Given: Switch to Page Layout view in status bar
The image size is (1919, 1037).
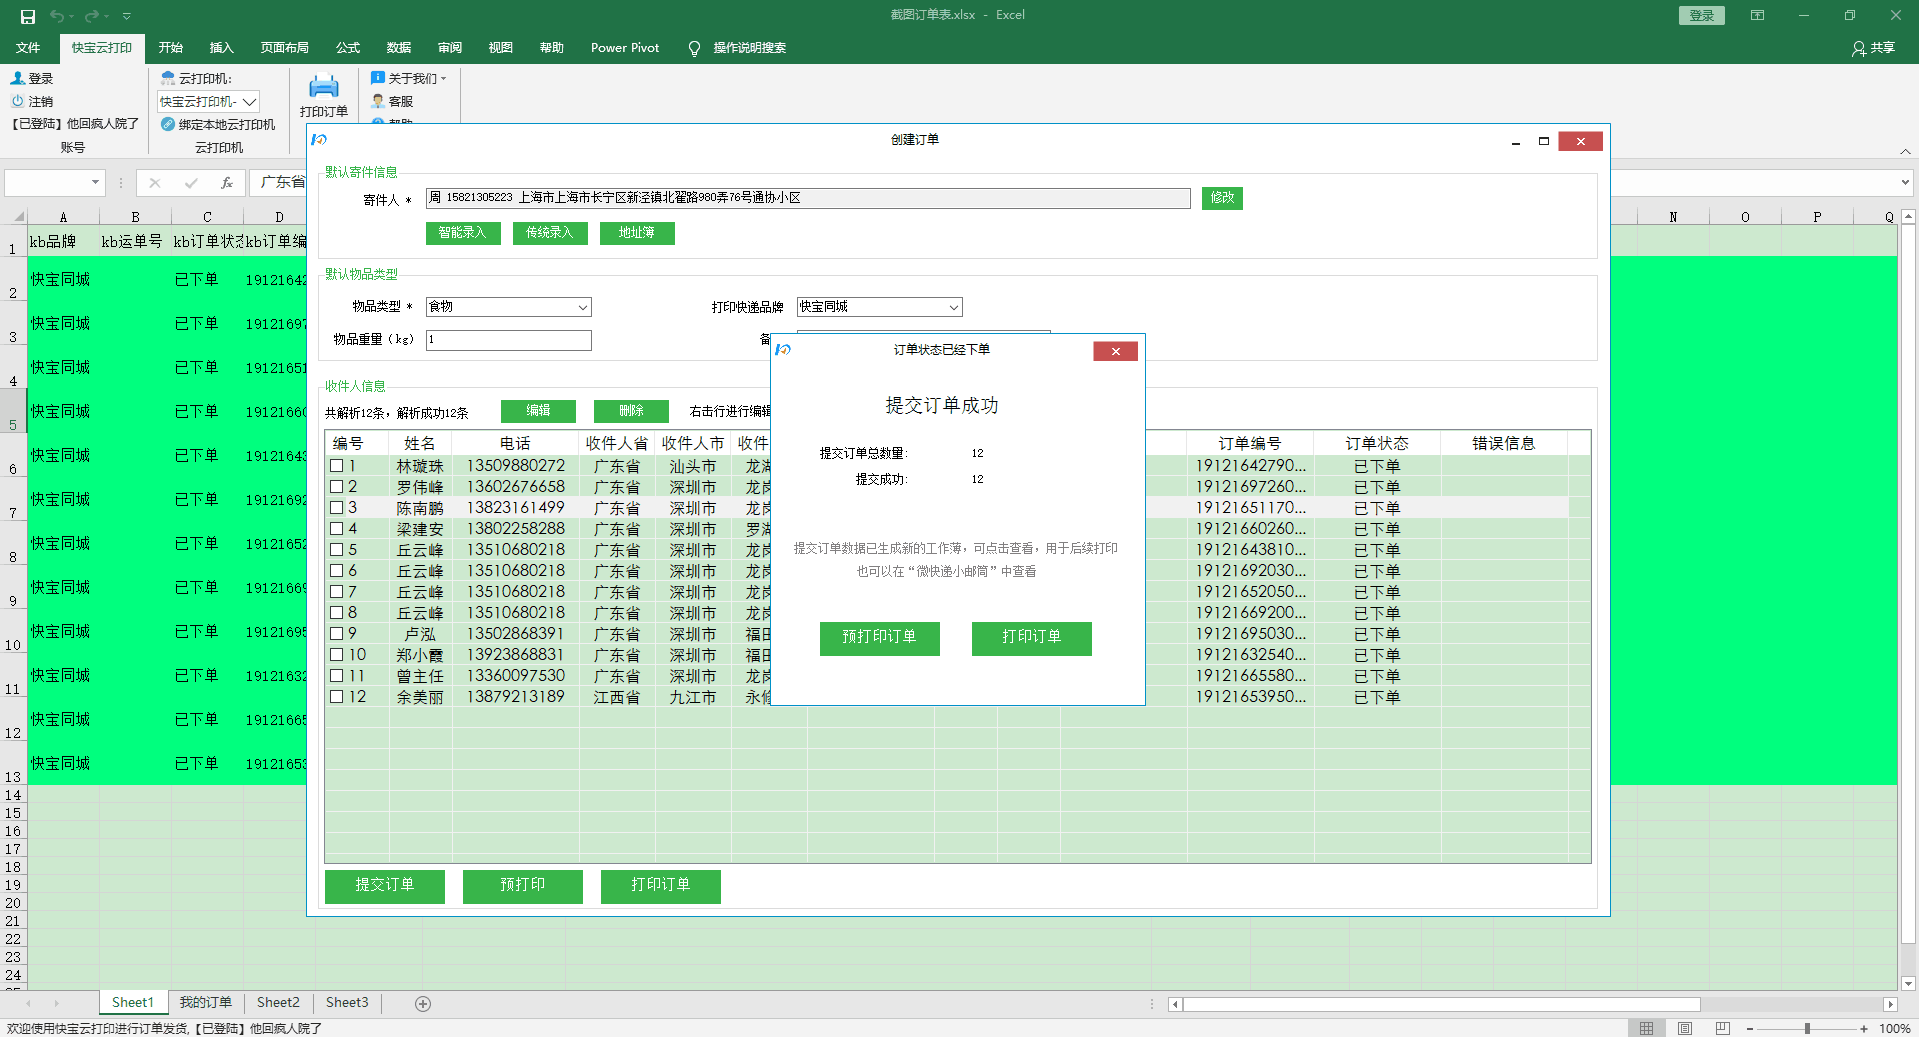Looking at the screenshot, I should tap(1685, 1028).
